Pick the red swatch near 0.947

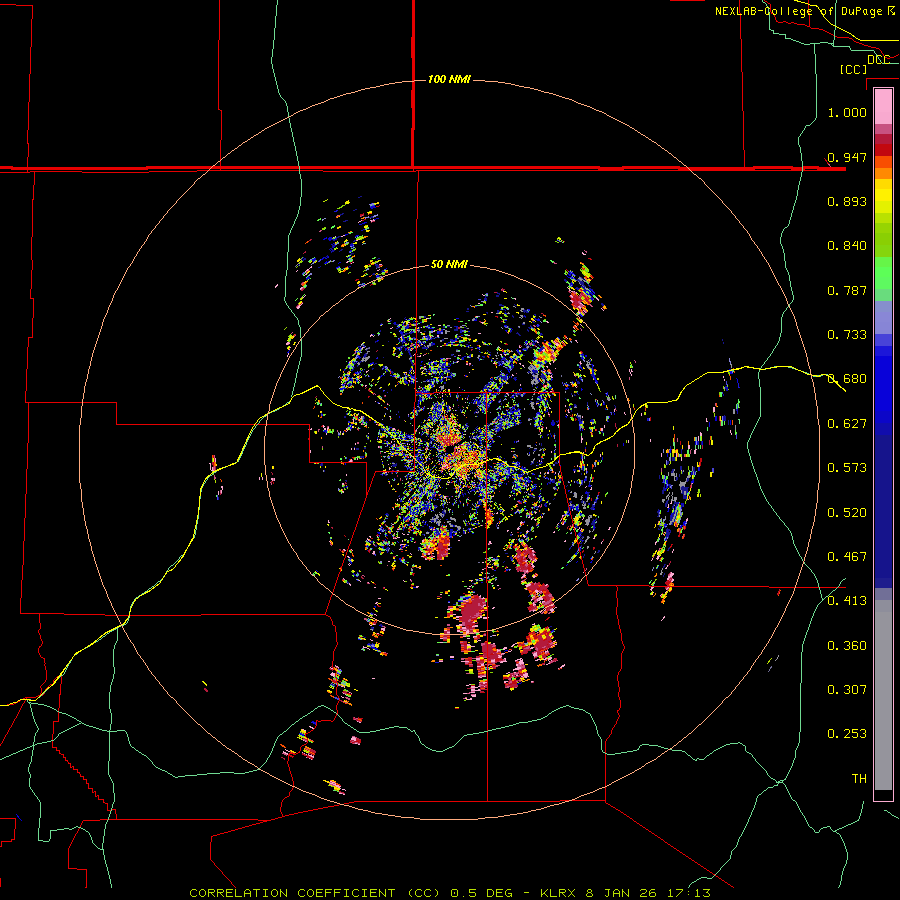click(x=883, y=150)
